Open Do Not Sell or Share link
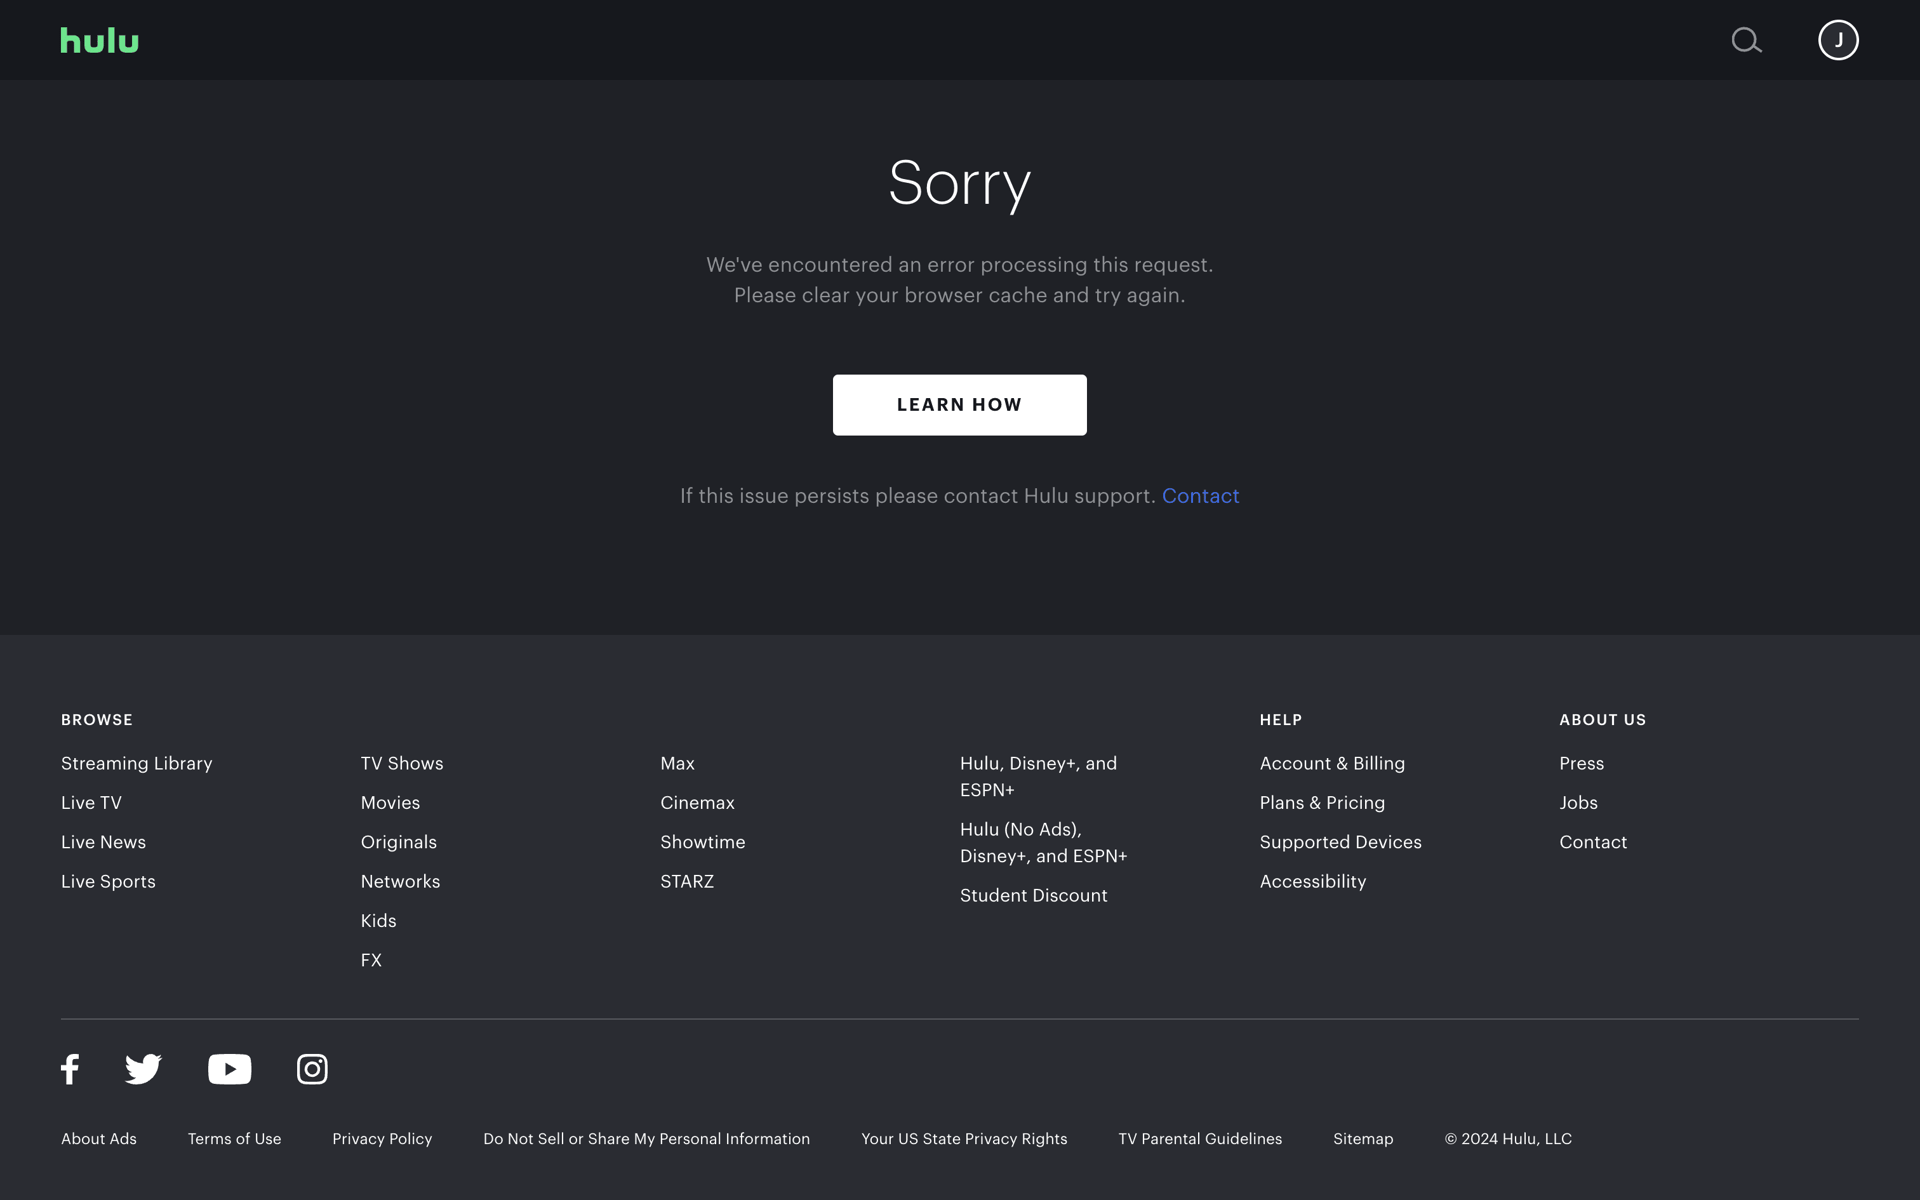 tap(646, 1139)
